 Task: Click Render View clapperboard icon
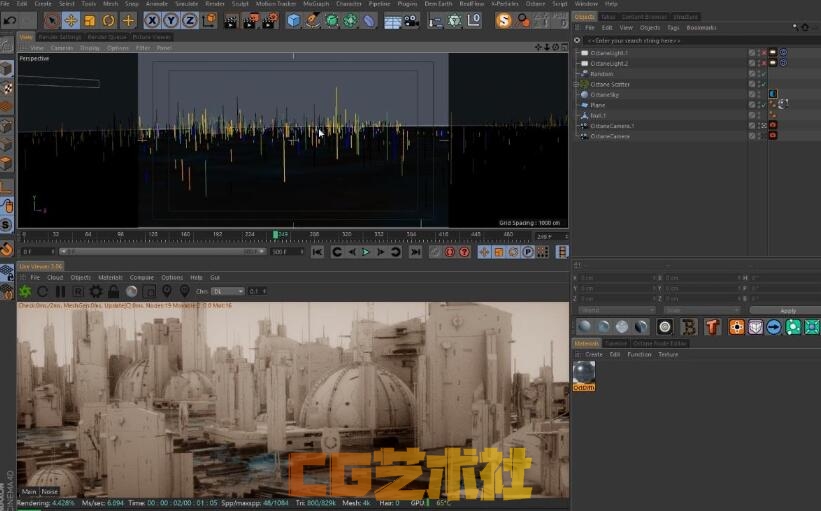click(230, 21)
